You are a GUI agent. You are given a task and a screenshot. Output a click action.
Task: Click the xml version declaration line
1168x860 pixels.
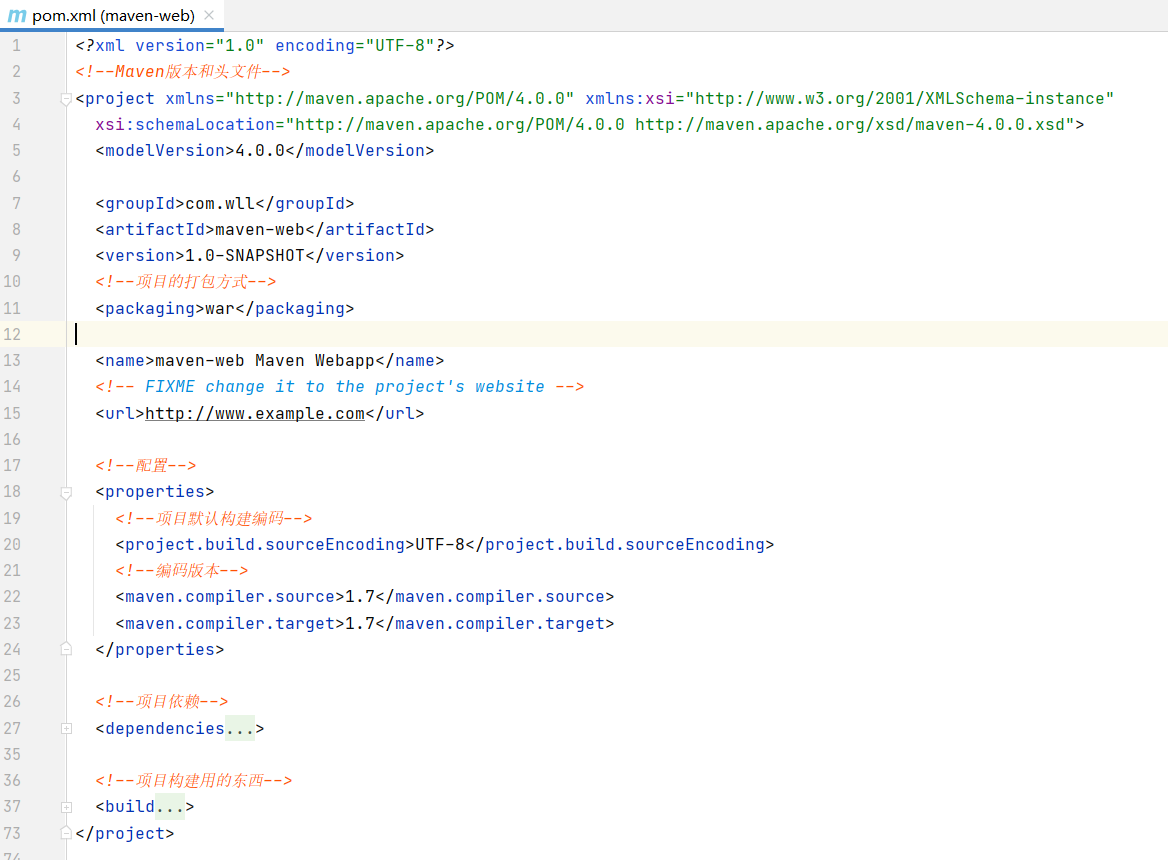tap(264, 45)
